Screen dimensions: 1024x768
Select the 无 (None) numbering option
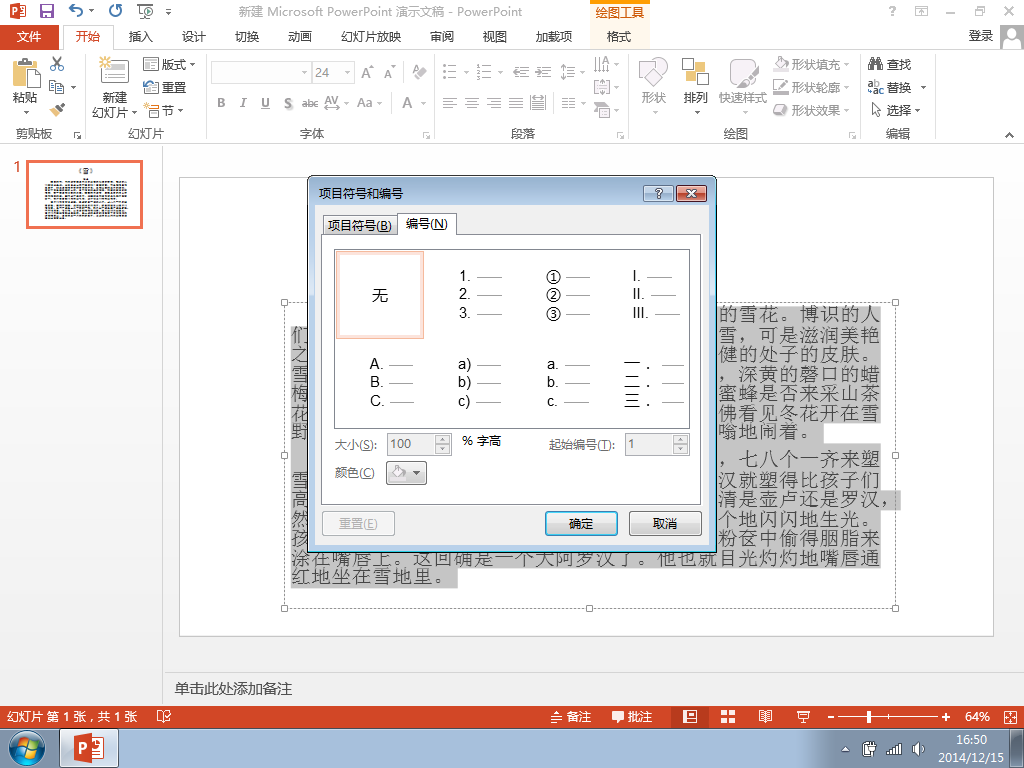[380, 295]
